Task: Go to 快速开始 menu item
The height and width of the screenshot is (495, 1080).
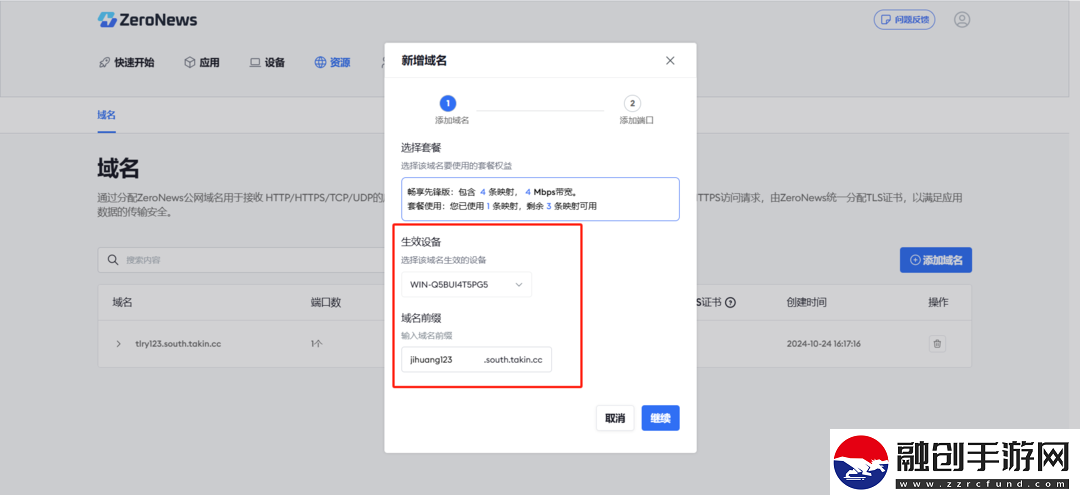Action: pyautogui.click(x=127, y=63)
